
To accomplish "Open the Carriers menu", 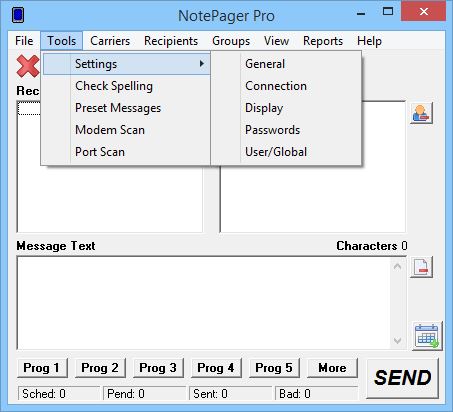I will click(110, 41).
